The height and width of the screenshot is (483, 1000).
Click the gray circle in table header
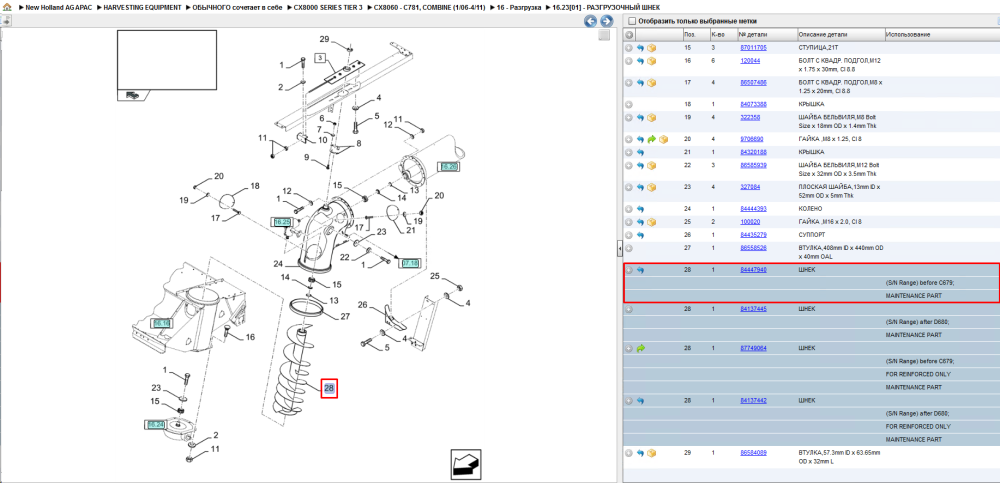point(629,34)
